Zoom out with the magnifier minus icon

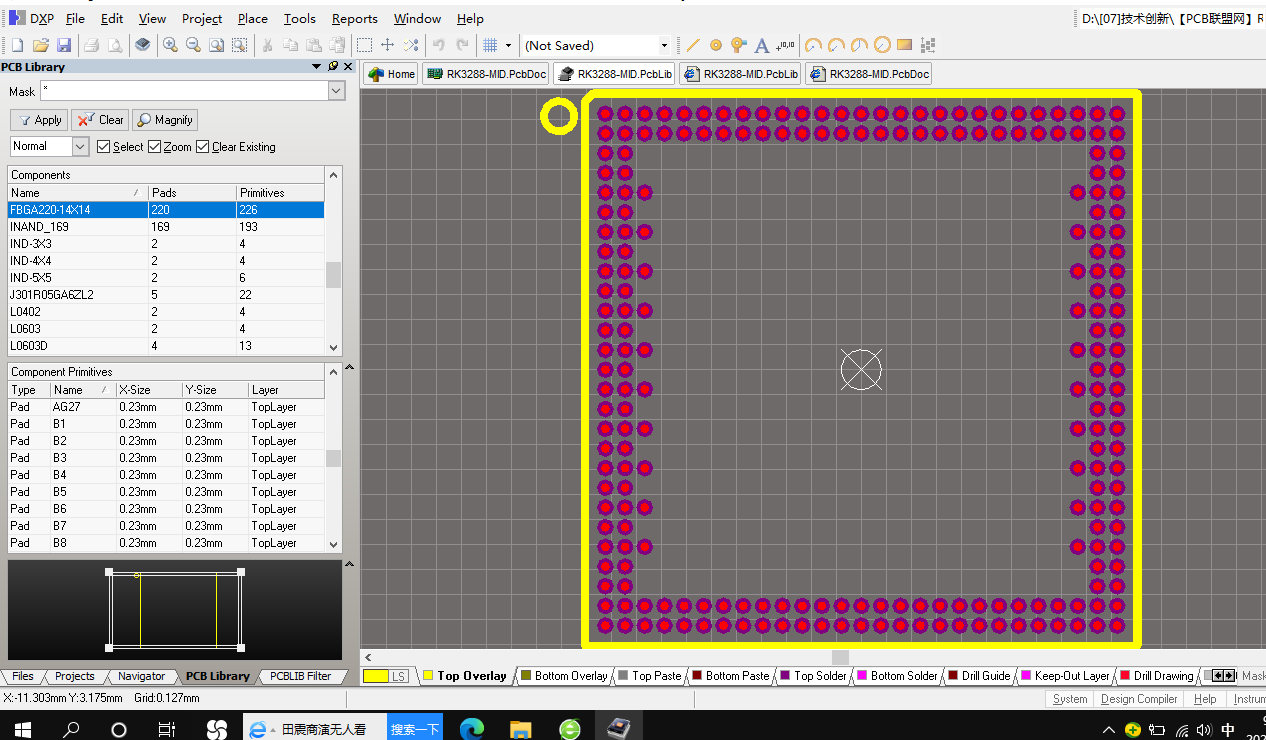[x=193, y=45]
